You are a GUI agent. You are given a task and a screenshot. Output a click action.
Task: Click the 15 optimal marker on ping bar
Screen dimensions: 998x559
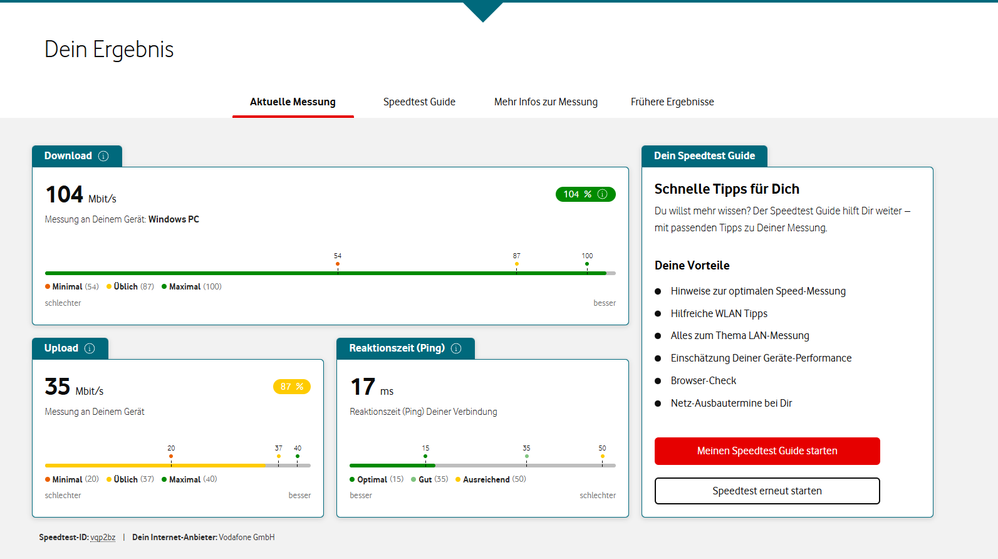click(x=425, y=455)
